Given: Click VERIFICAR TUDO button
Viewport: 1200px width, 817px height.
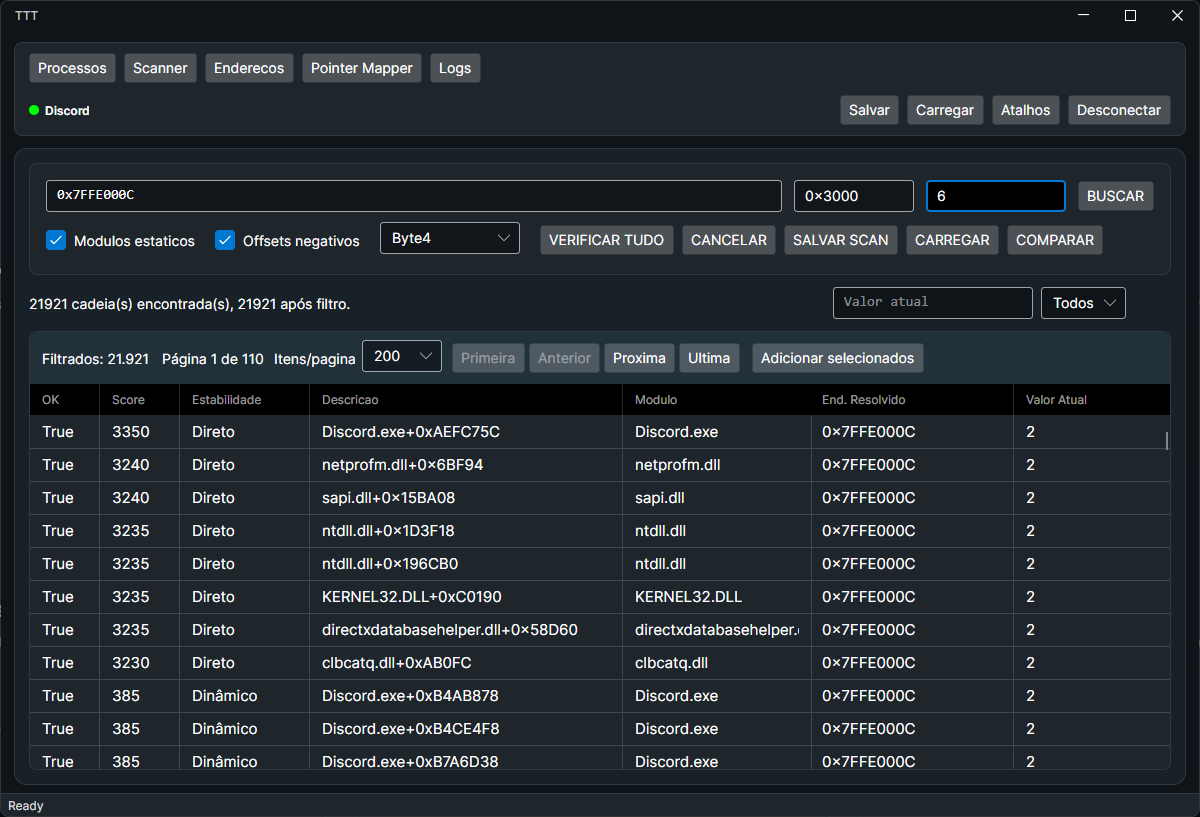Looking at the screenshot, I should coord(606,240).
